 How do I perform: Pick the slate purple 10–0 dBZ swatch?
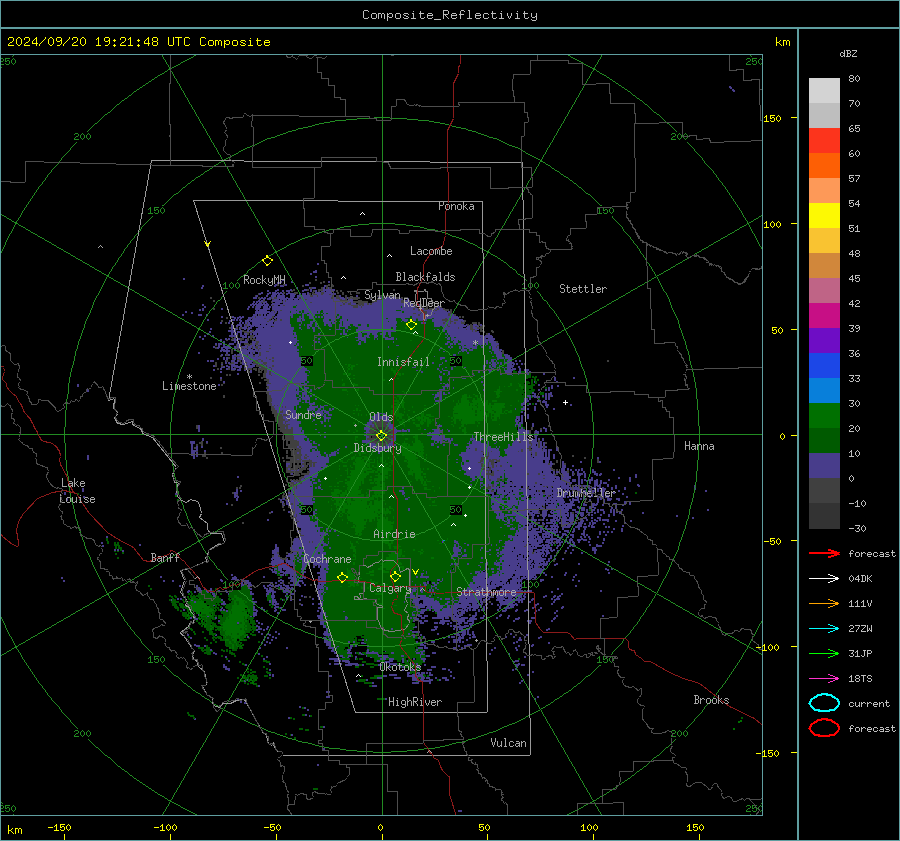pyautogui.click(x=824, y=466)
